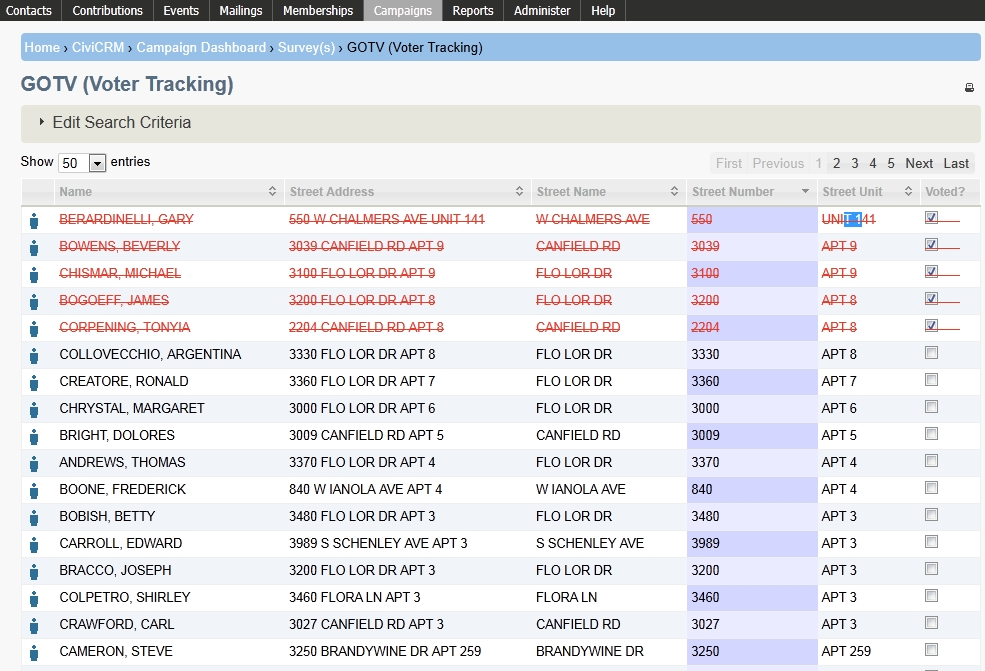
Task: Jump to page 3 of results
Action: (x=854, y=164)
